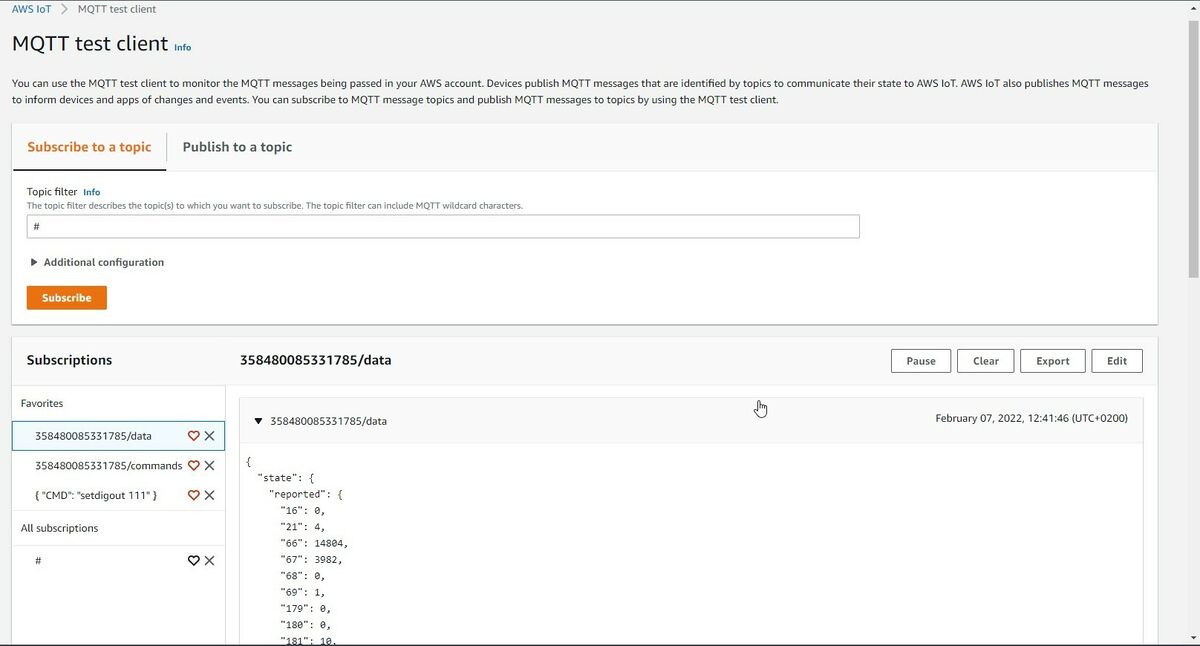Expand the Additional configuration section
Screen dimensions: 1200x646
pyautogui.click(x=97, y=261)
